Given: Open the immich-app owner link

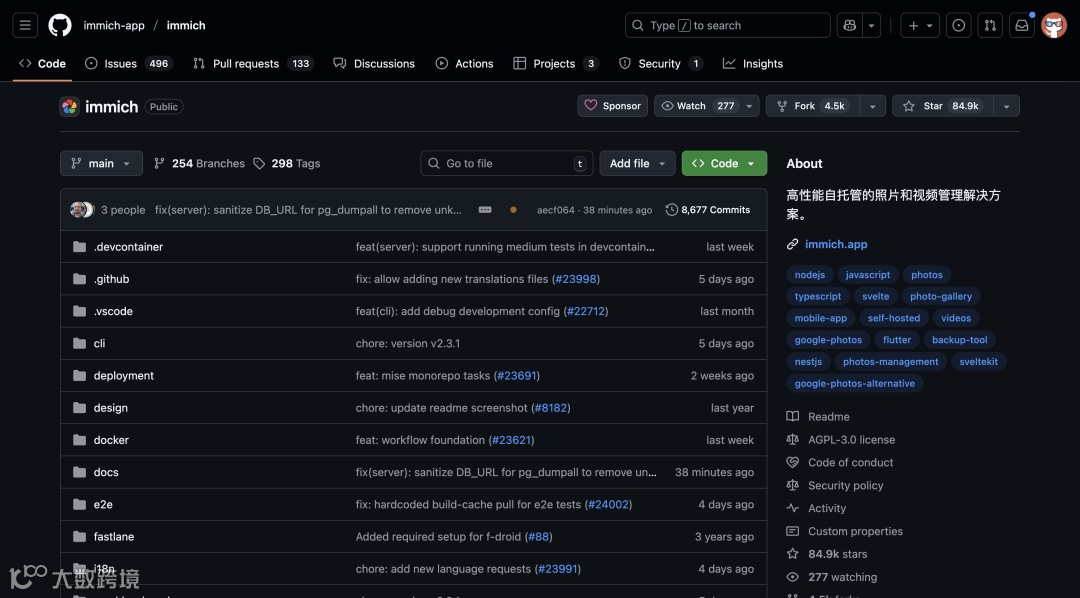Looking at the screenshot, I should tap(114, 25).
